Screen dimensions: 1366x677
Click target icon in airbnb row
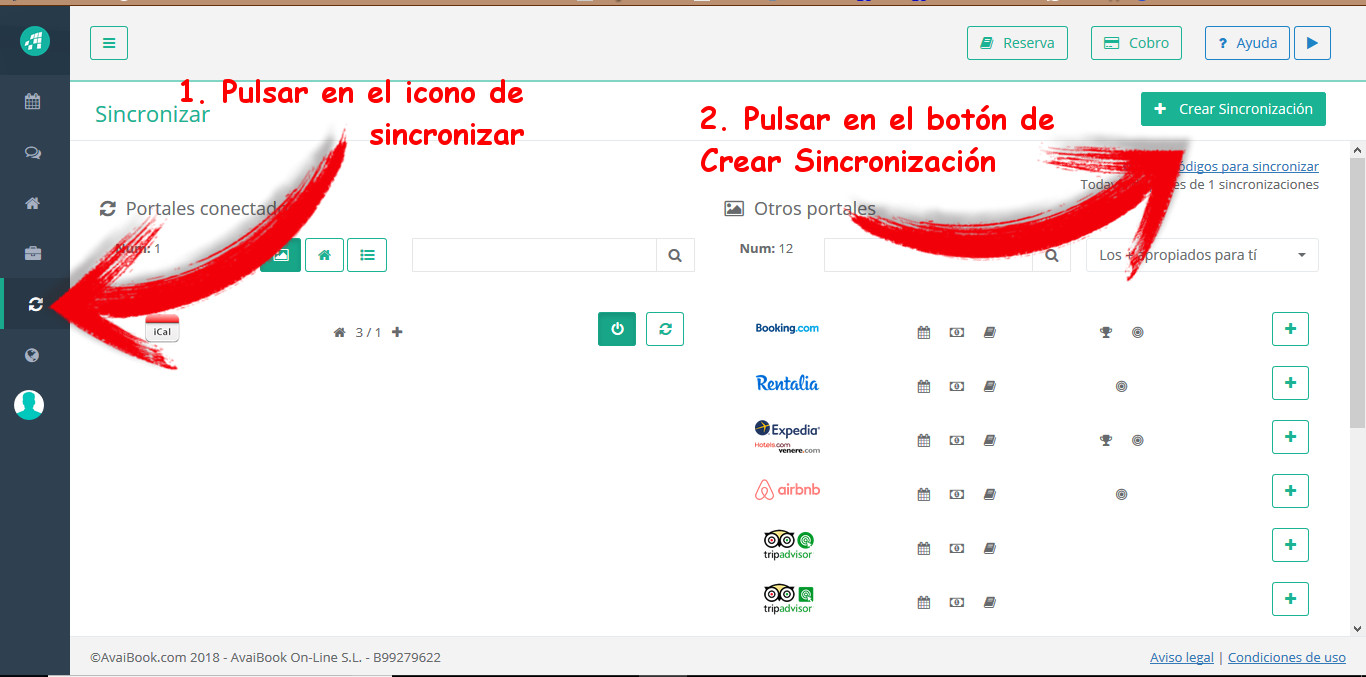(1121, 494)
